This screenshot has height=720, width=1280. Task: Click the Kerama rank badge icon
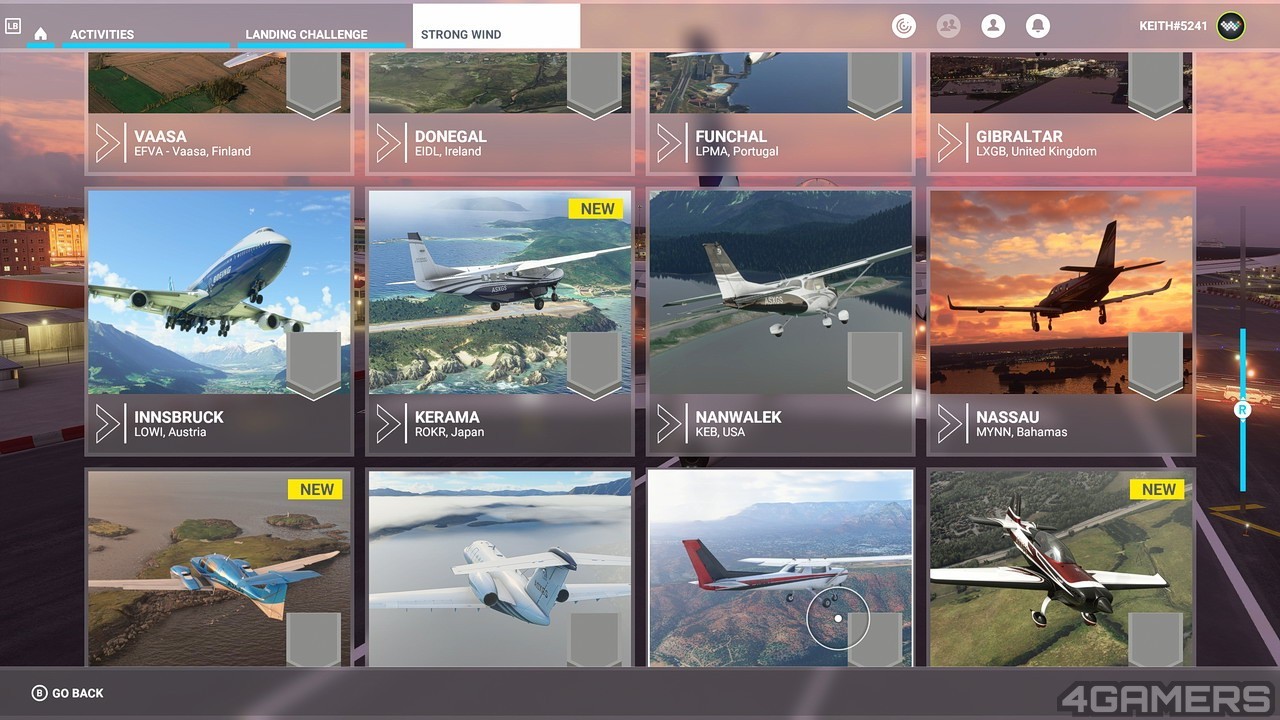tap(595, 366)
